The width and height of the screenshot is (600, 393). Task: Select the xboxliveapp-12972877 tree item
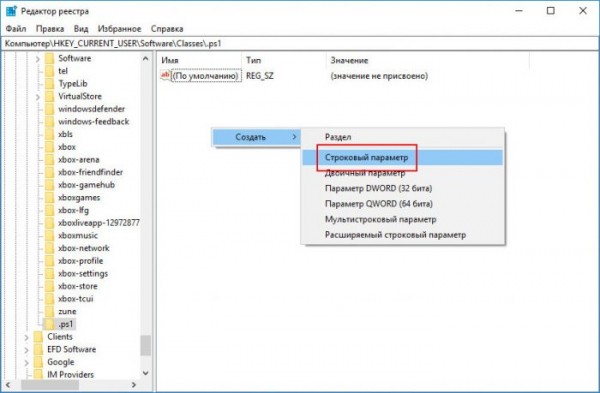tap(98, 223)
